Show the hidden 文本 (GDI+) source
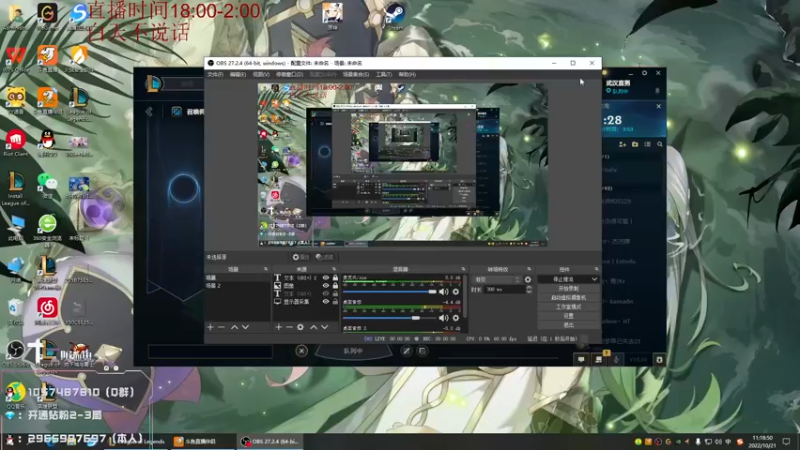This screenshot has height=450, width=800. 326,294
